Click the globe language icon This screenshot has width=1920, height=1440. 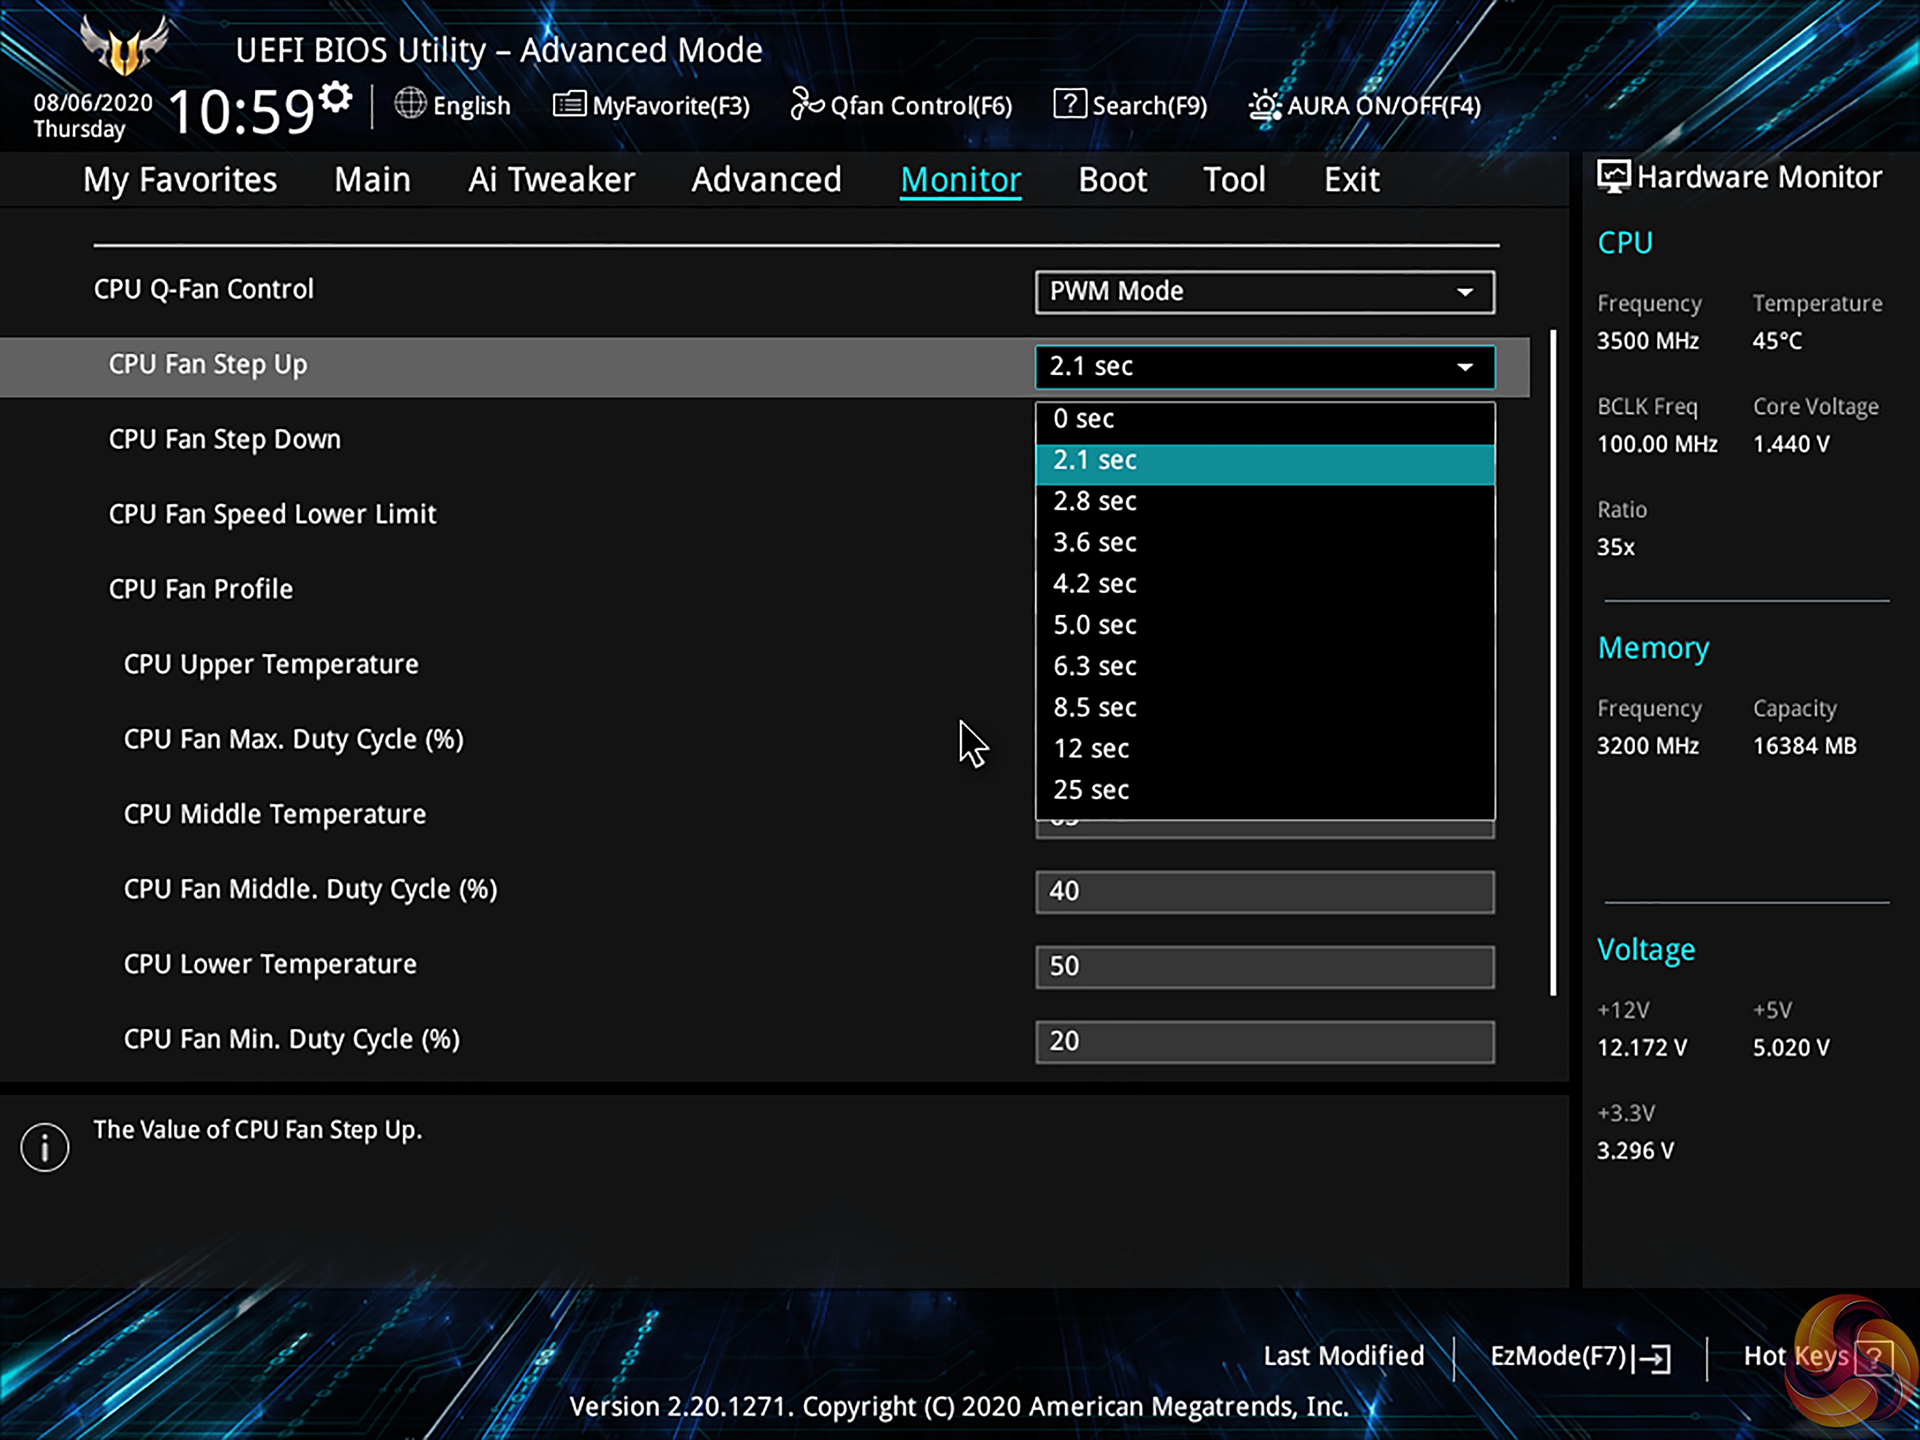(410, 103)
